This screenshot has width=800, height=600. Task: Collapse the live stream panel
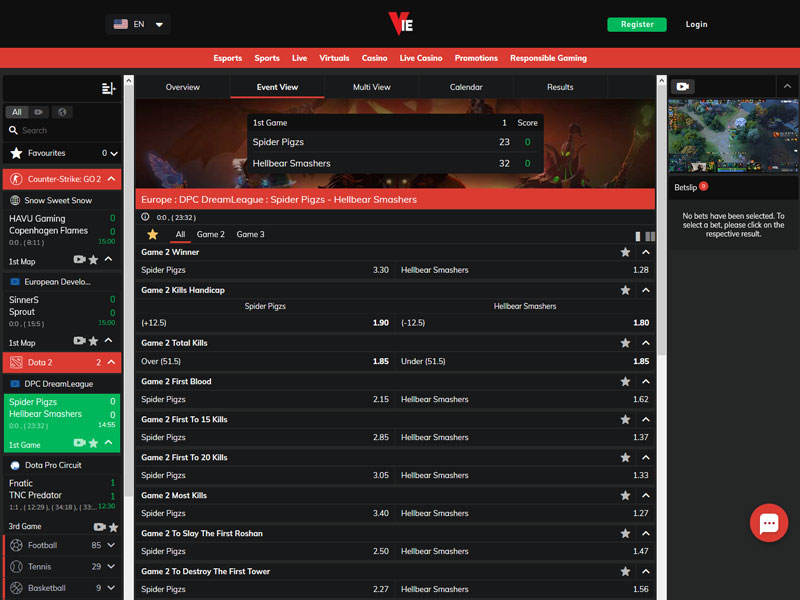787,86
